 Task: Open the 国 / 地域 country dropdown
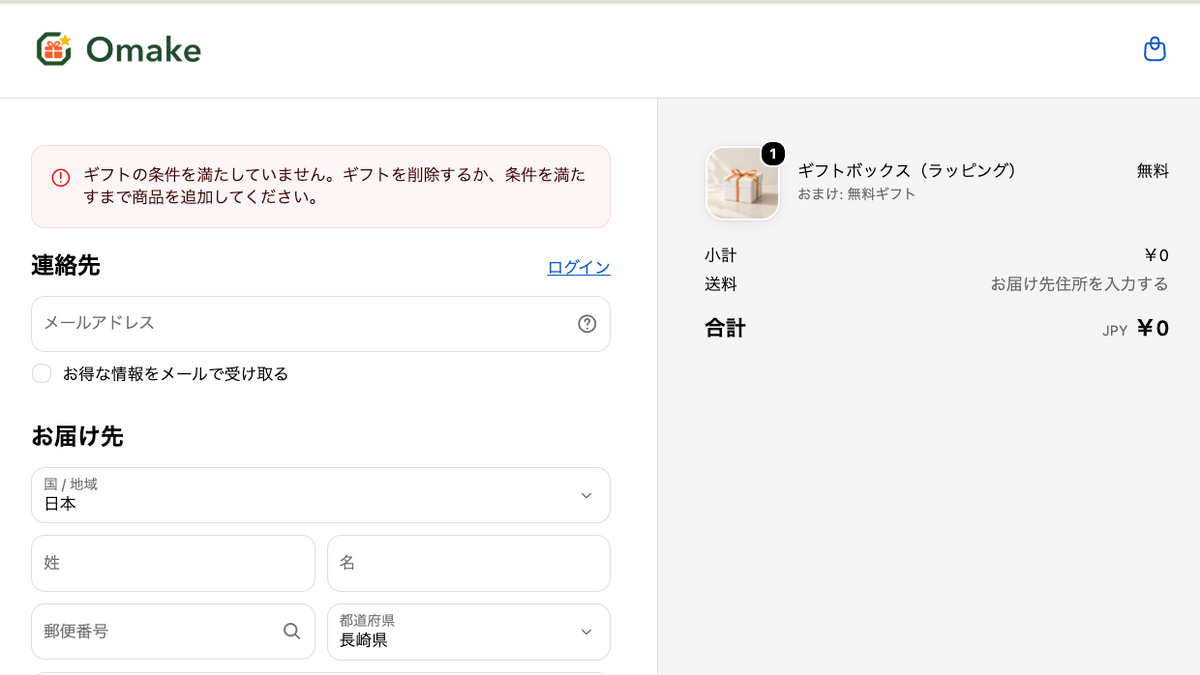tap(321, 495)
